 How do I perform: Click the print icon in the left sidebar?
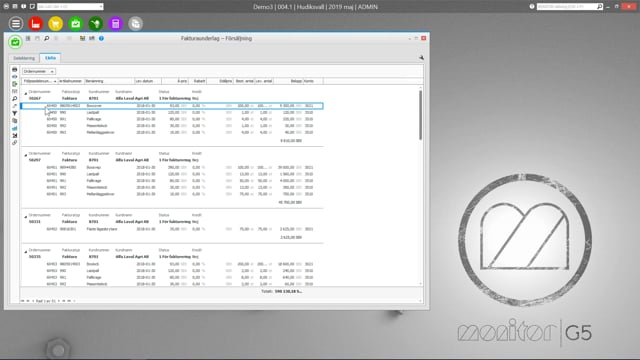pos(15,69)
